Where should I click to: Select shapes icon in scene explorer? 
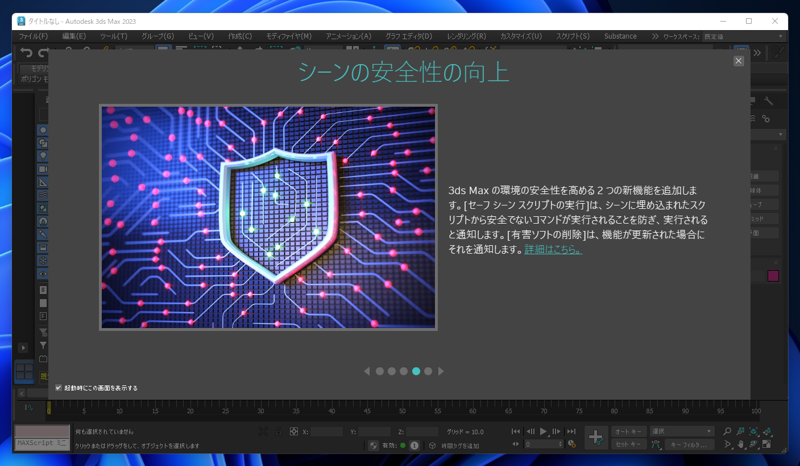coord(43,143)
